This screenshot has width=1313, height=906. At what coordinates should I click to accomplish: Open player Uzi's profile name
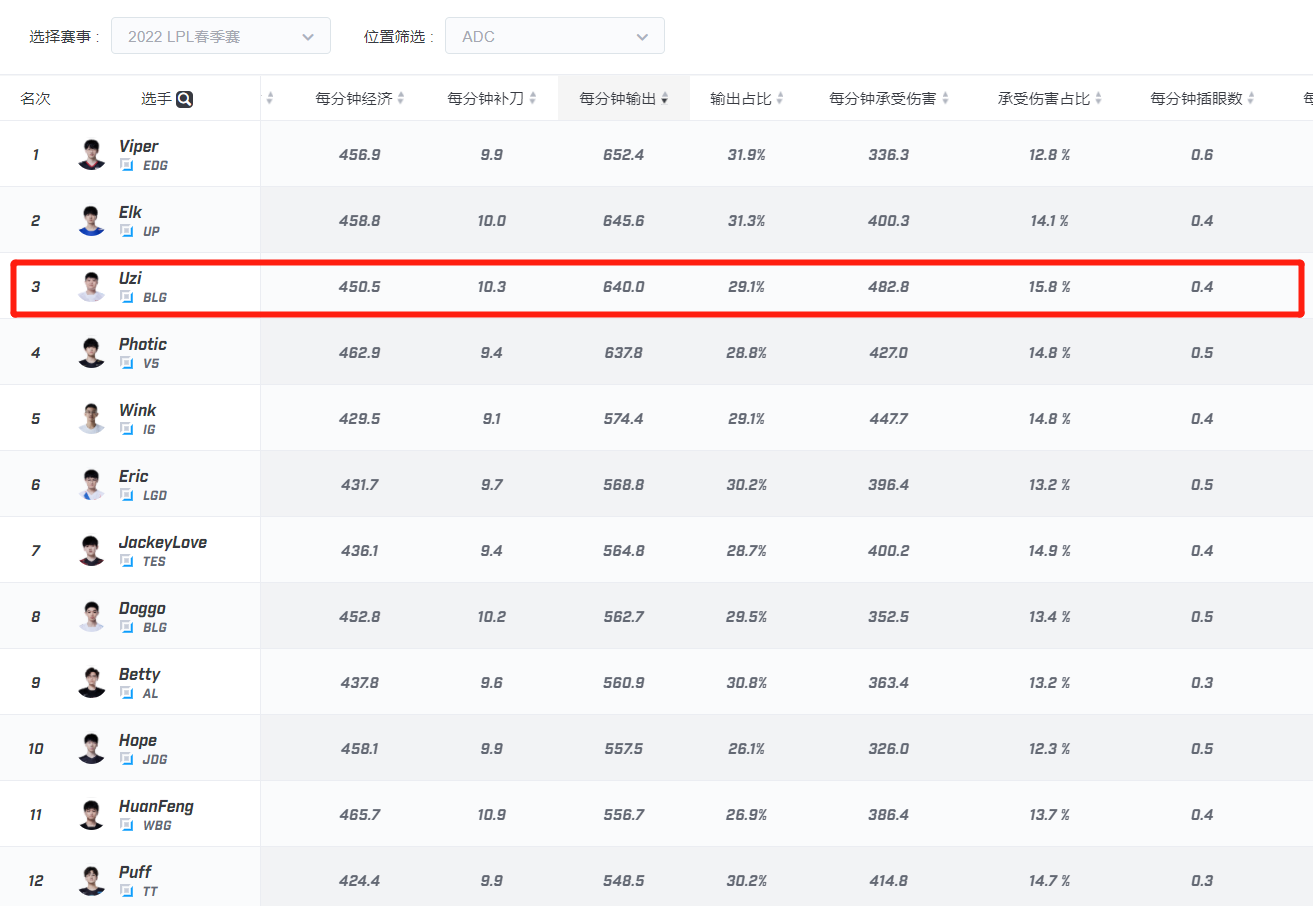130,278
